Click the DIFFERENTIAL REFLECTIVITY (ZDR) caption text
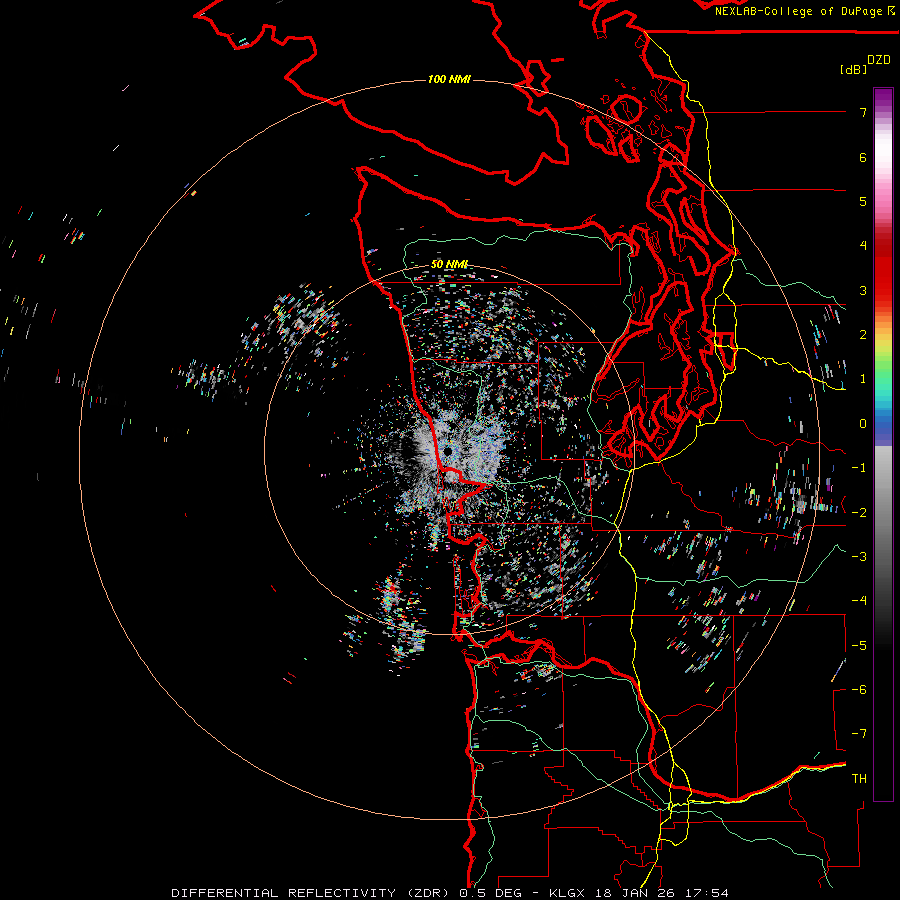Image resolution: width=900 pixels, height=900 pixels. tap(310, 893)
